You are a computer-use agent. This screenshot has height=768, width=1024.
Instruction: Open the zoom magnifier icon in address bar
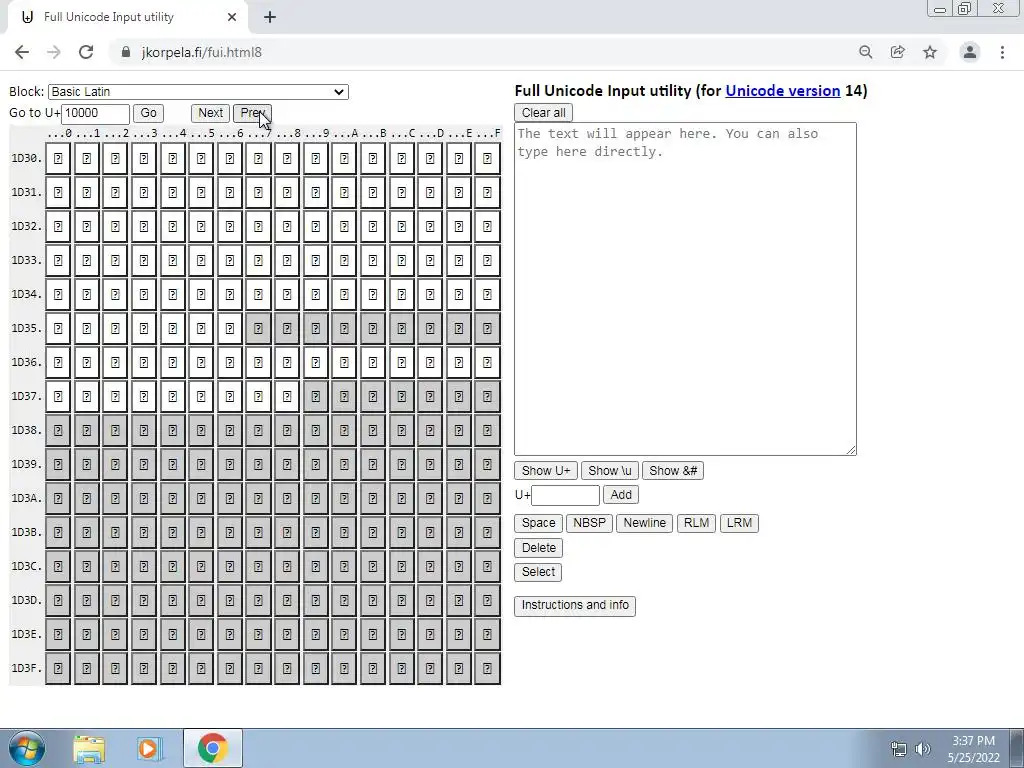point(865,52)
